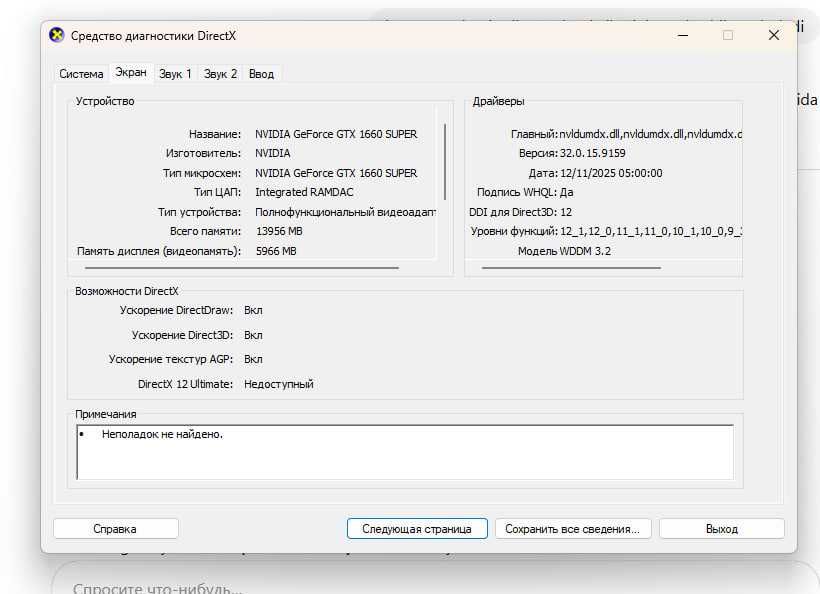The image size is (820, 594).
Task: Switch to the Система tab
Action: pyautogui.click(x=81, y=74)
